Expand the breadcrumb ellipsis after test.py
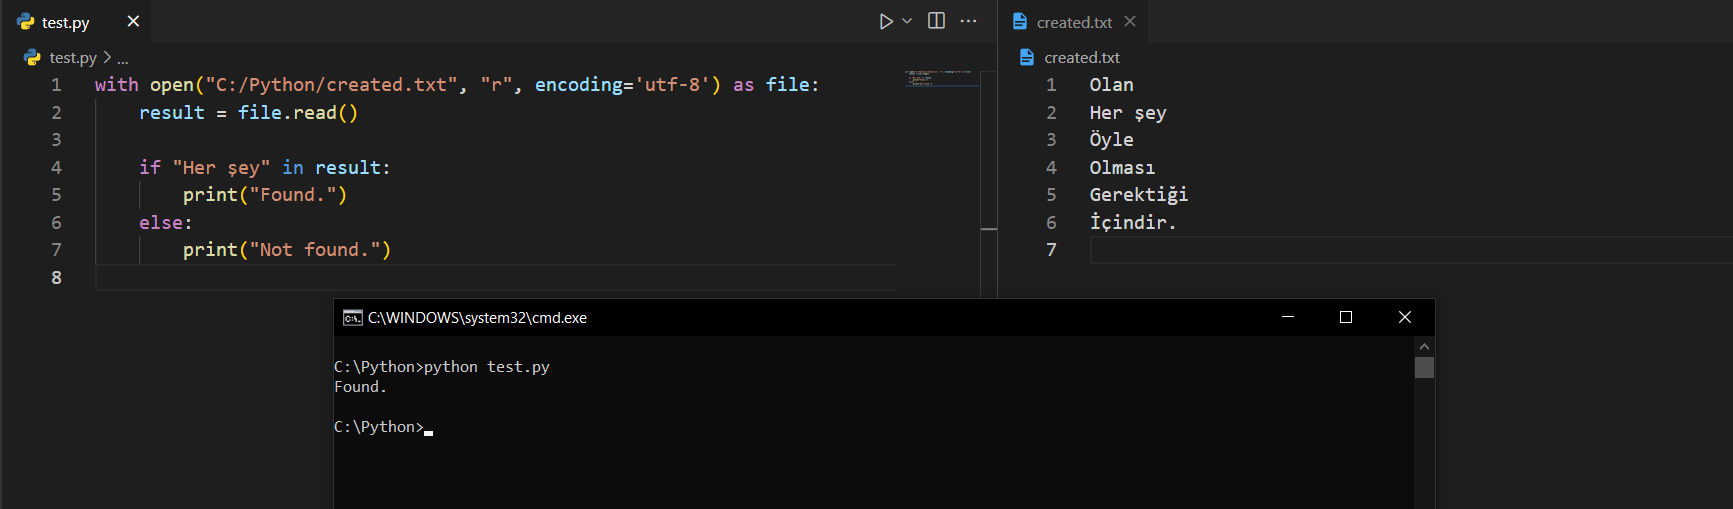Viewport: 1733px width, 509px height. [123, 58]
